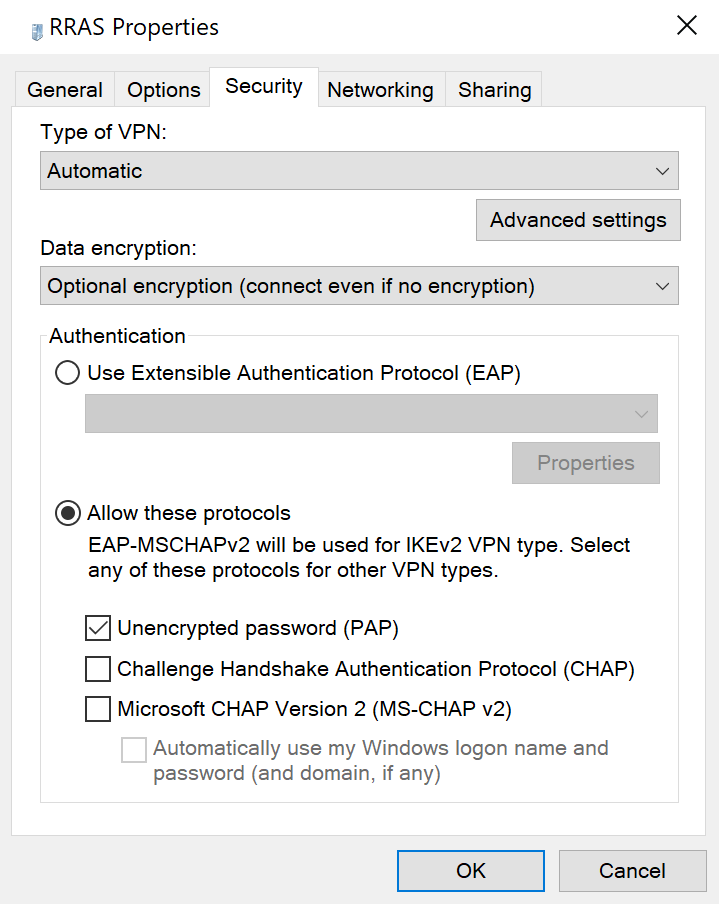Cancel the properties dialog
719x904 pixels.
(x=632, y=871)
